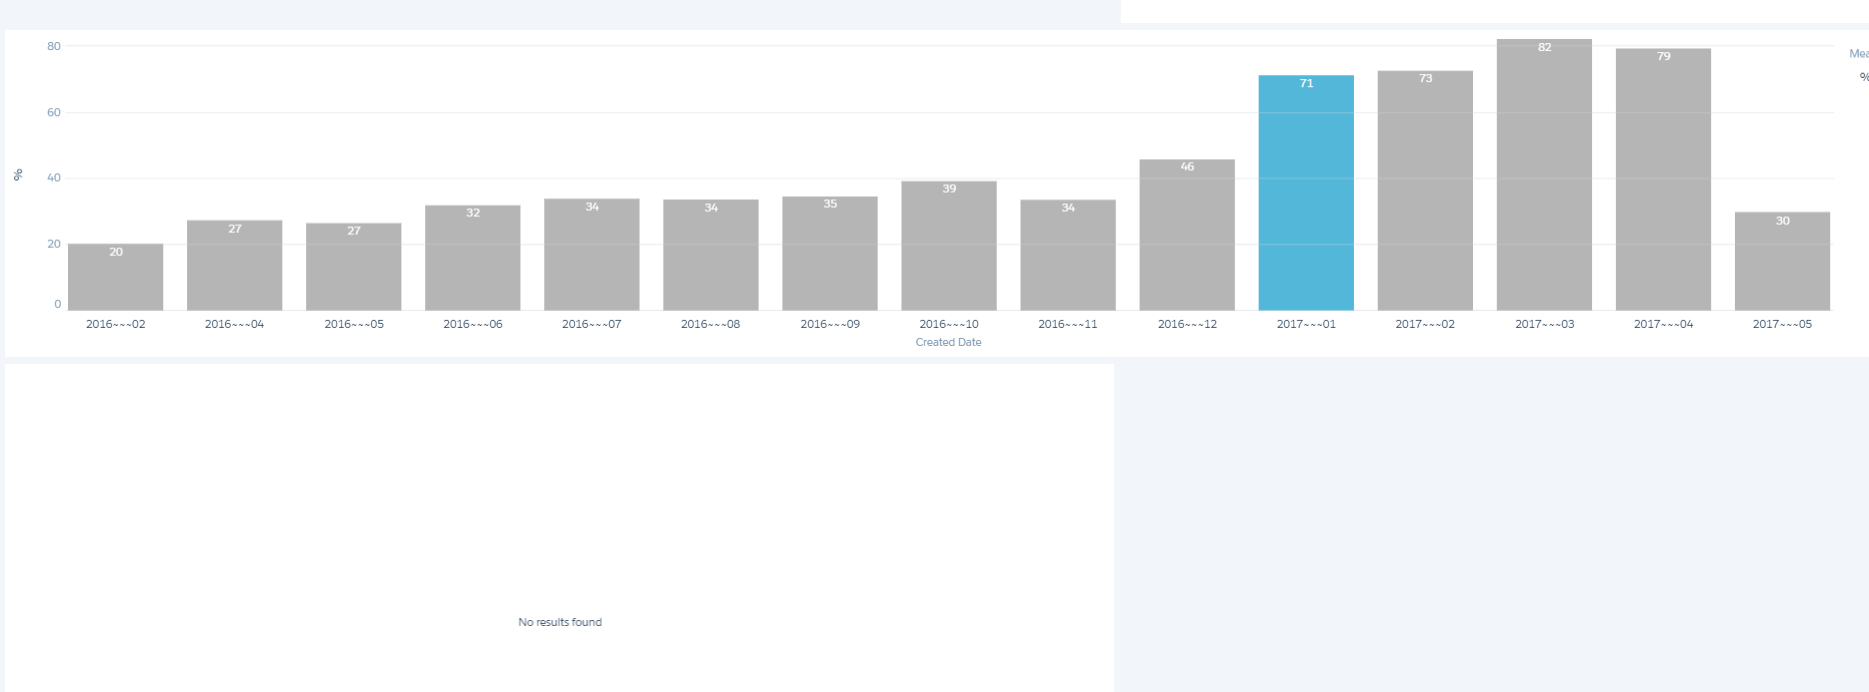The height and width of the screenshot is (692, 1869).
Task: Click the 2016~~06 axis label
Action: (x=473, y=324)
